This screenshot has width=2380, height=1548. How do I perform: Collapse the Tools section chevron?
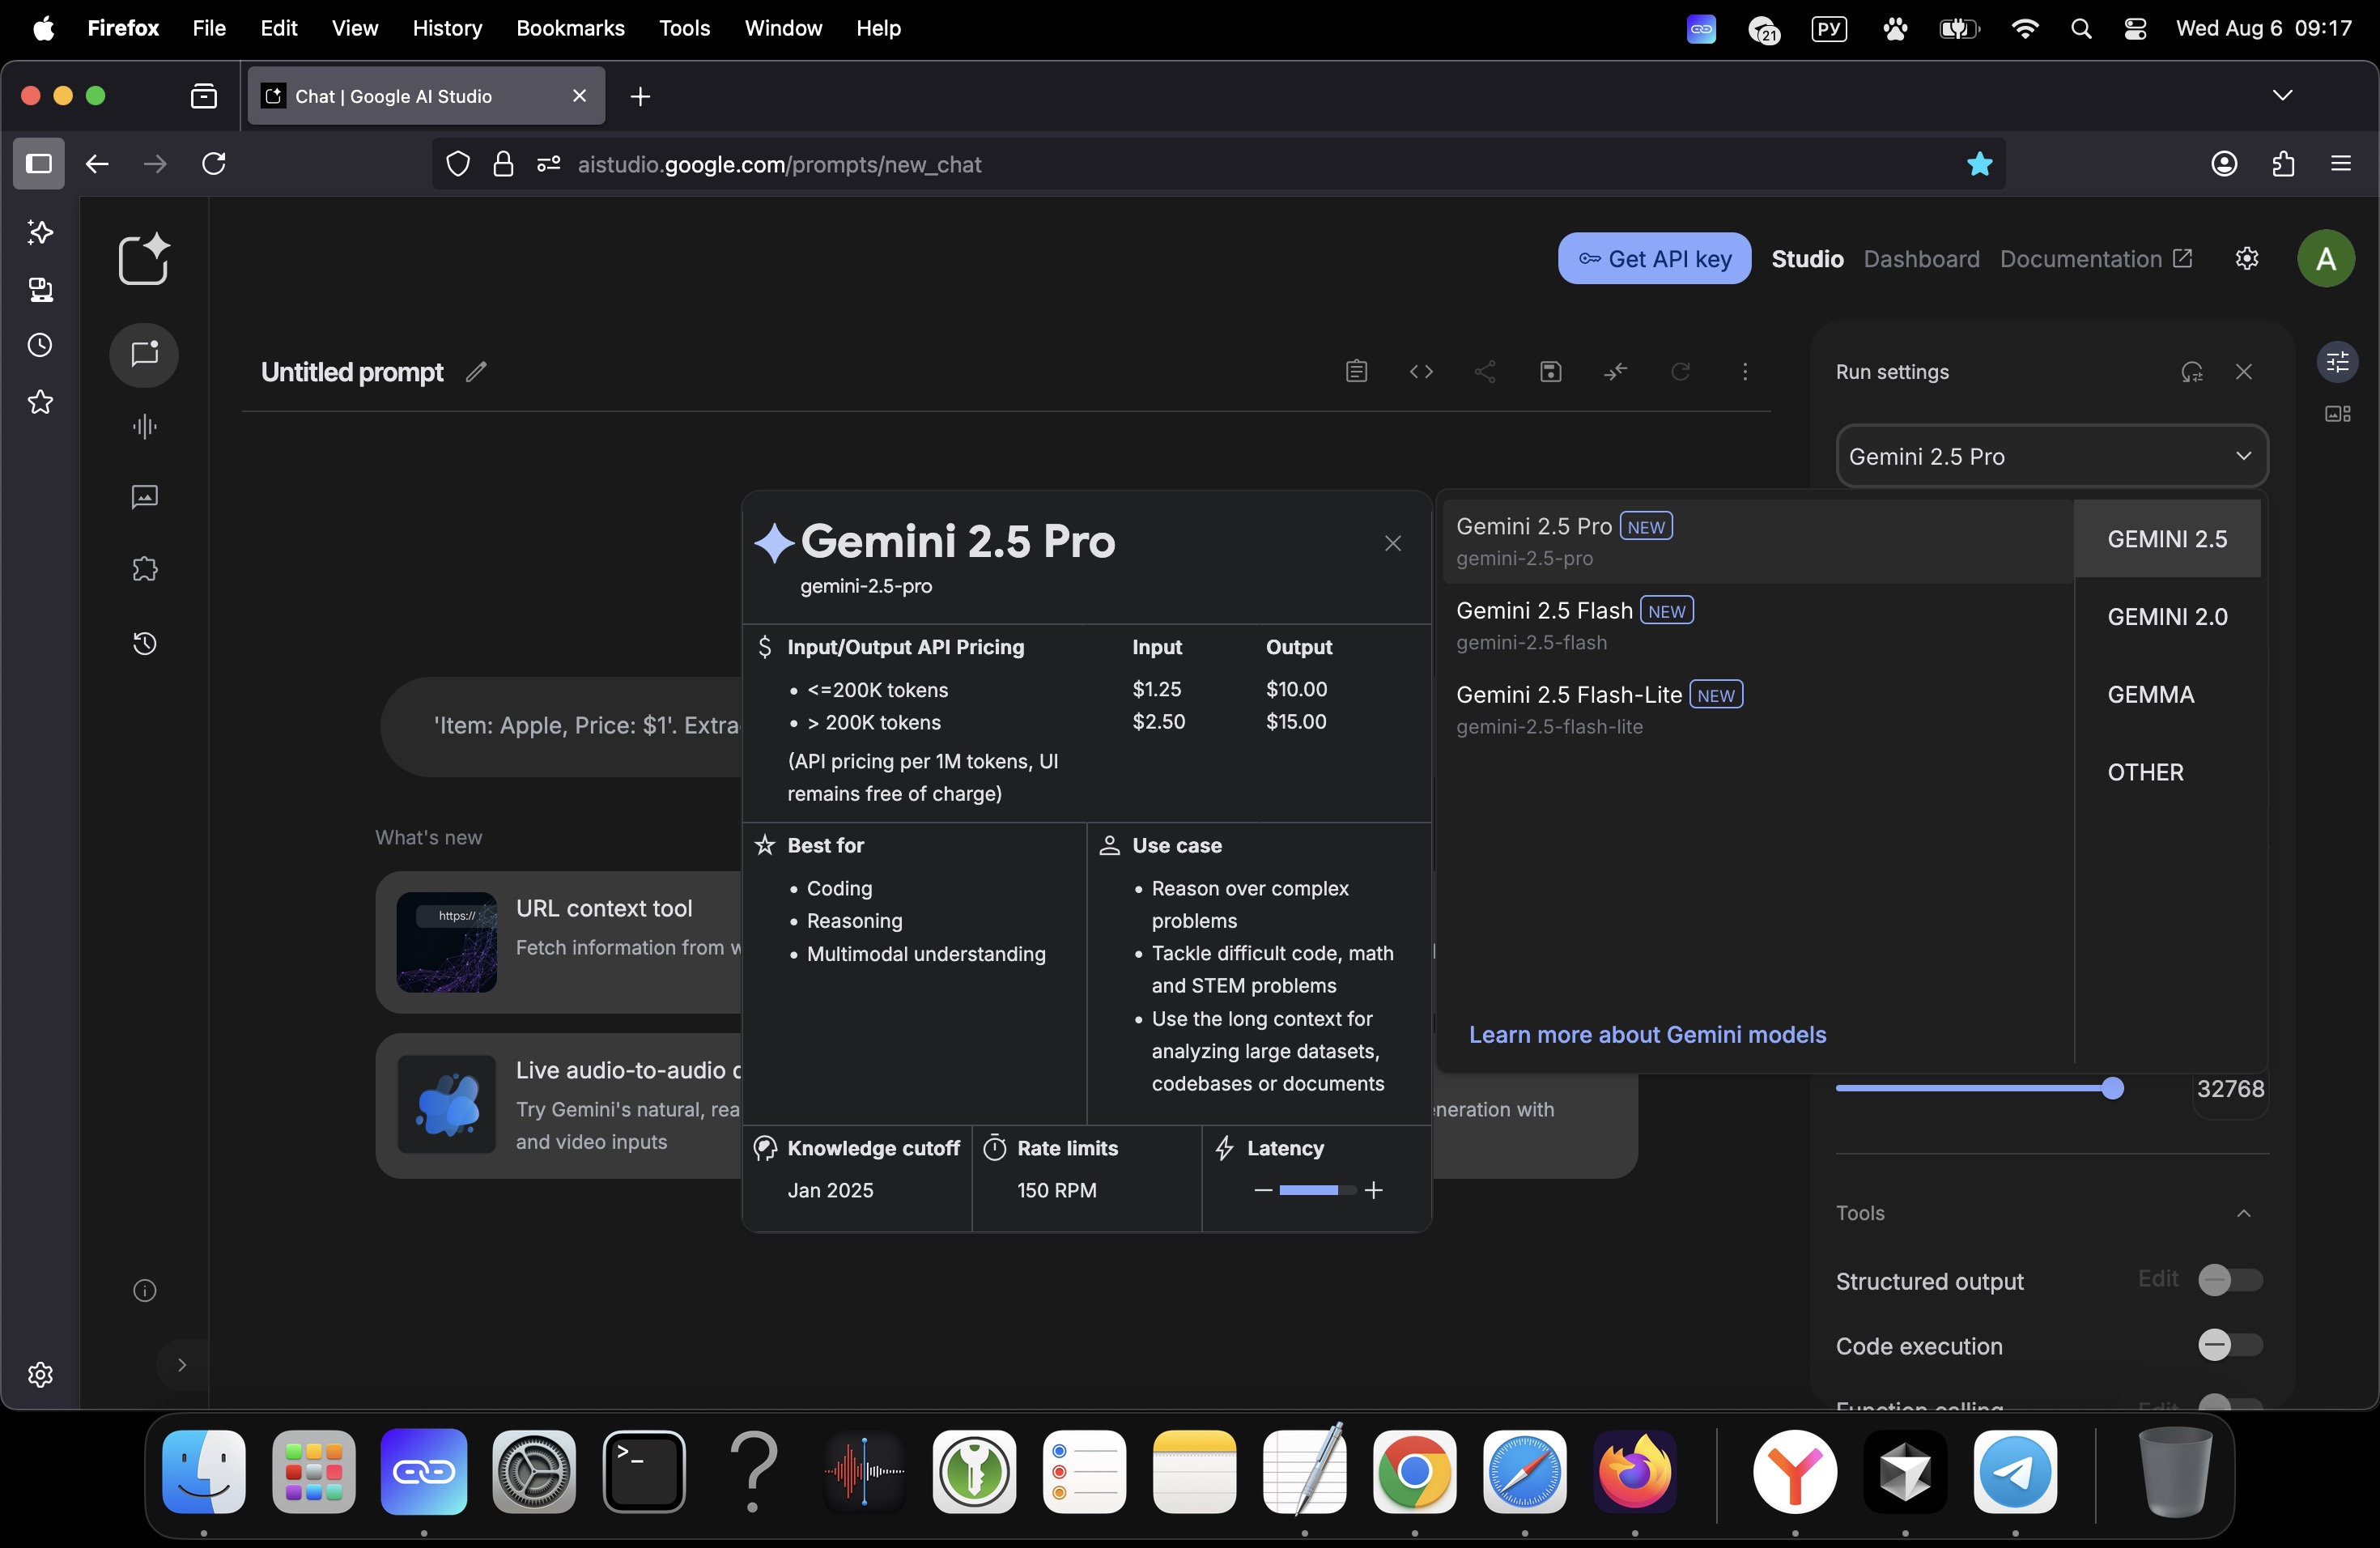pyautogui.click(x=2243, y=1213)
